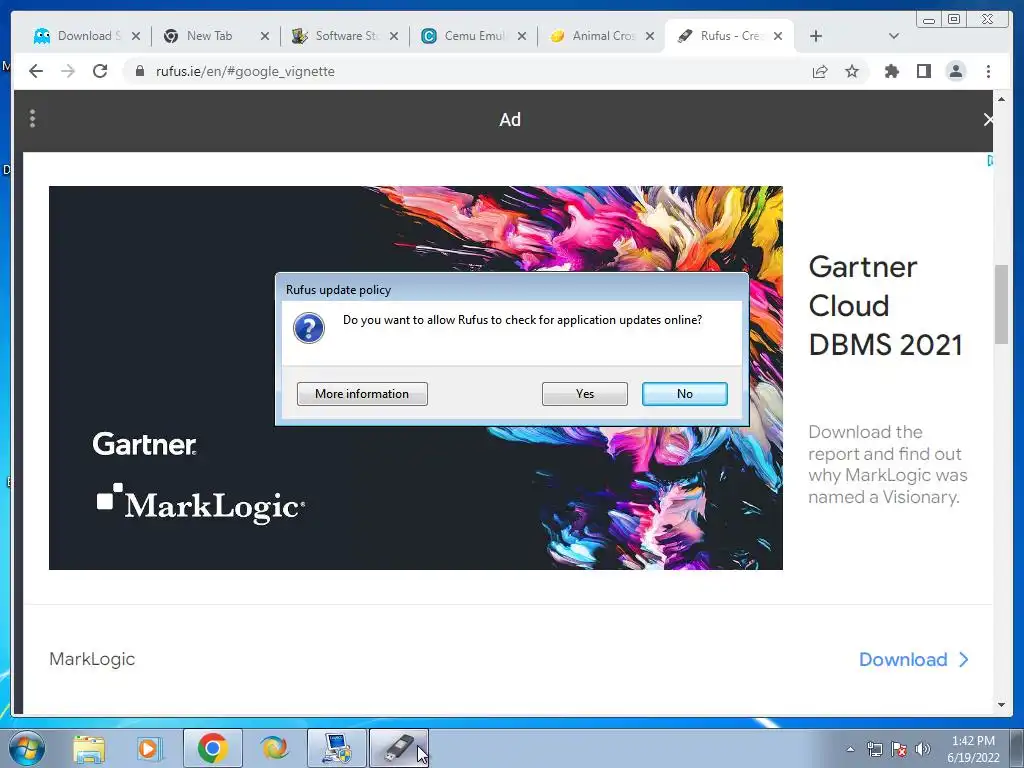Click scroll down arrow of page scrollbar

1001,705
